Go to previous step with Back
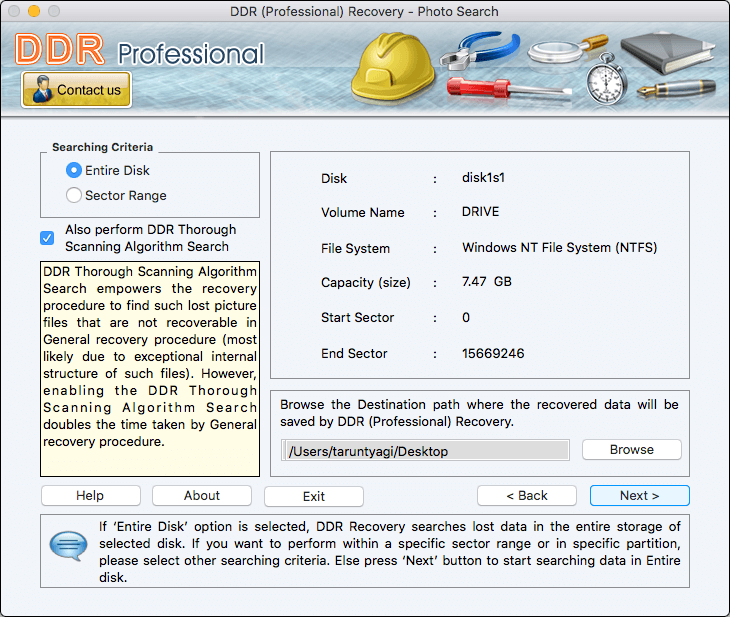 [x=527, y=495]
